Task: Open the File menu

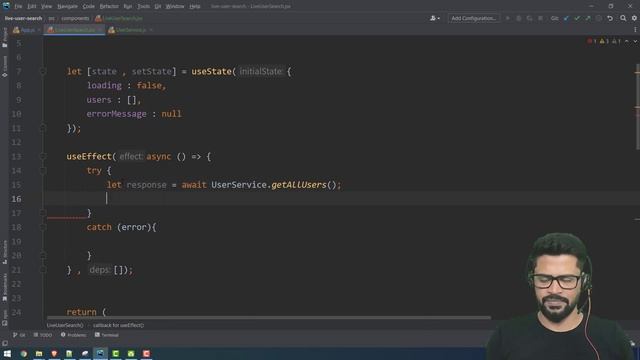Action: pos(18,6)
